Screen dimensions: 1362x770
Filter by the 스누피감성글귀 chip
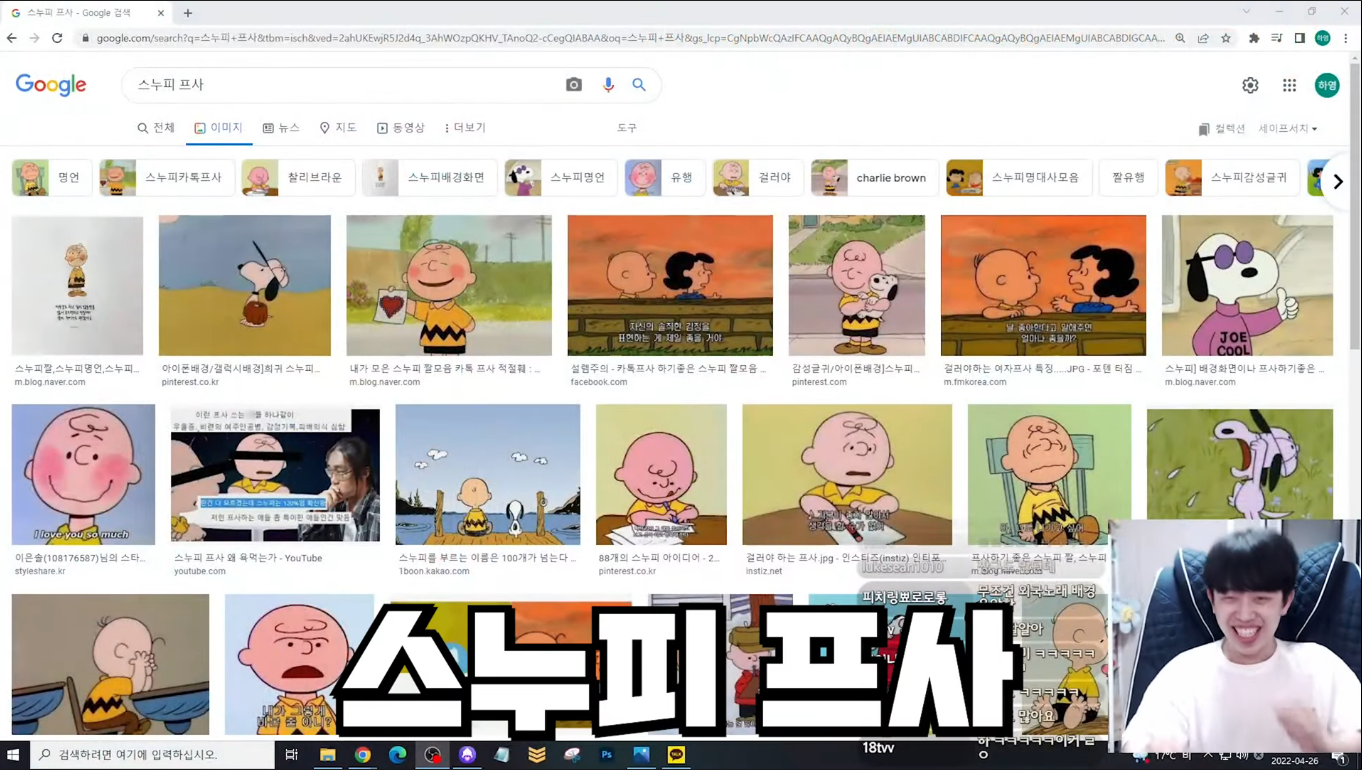click(x=1232, y=178)
